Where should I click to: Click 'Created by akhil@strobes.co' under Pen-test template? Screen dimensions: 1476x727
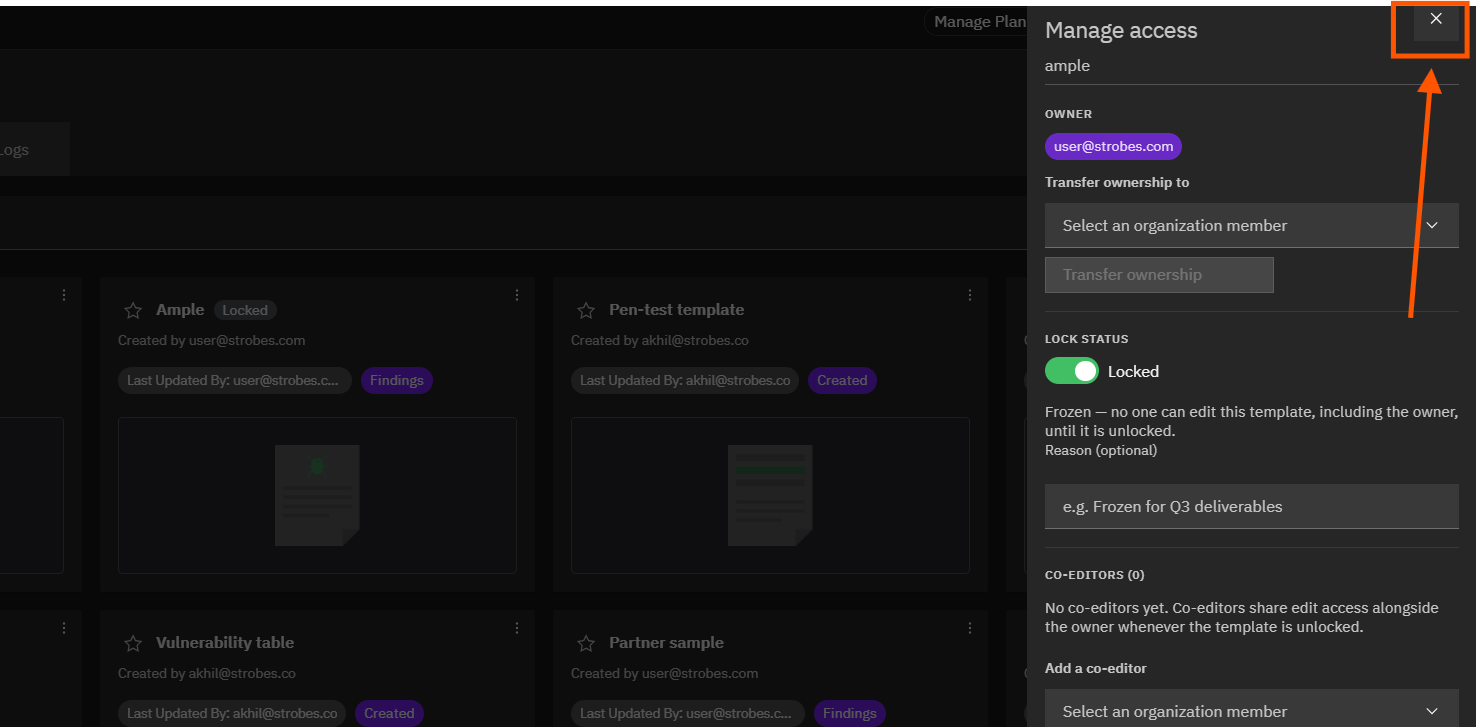tap(660, 340)
